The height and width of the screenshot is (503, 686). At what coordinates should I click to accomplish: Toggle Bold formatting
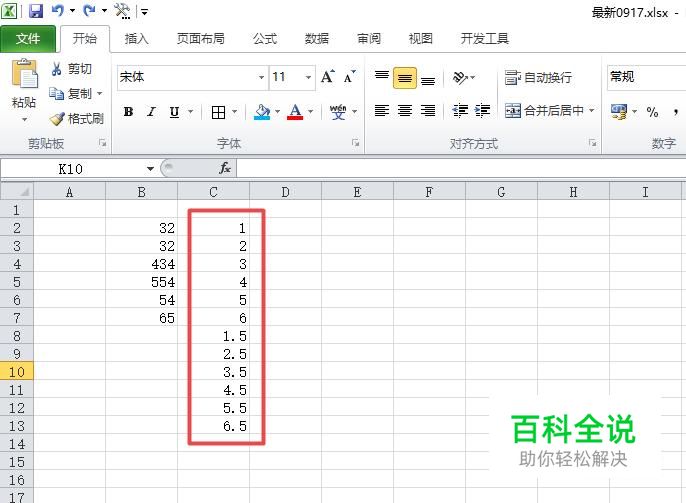(x=128, y=112)
